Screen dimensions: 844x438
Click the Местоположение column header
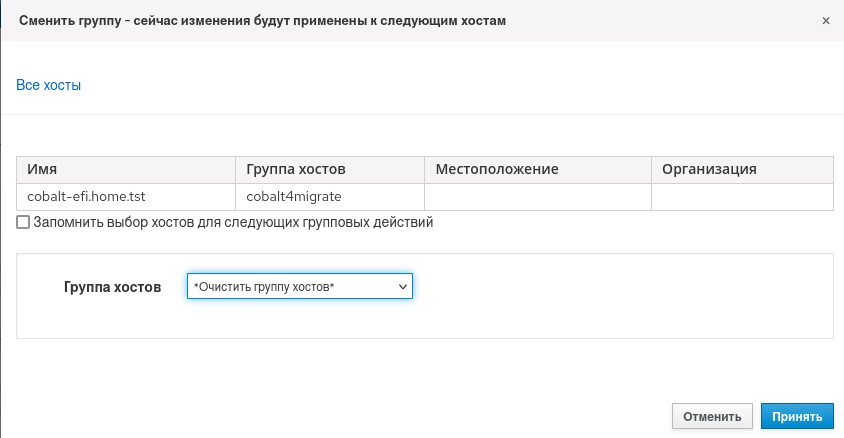pyautogui.click(x=496, y=169)
